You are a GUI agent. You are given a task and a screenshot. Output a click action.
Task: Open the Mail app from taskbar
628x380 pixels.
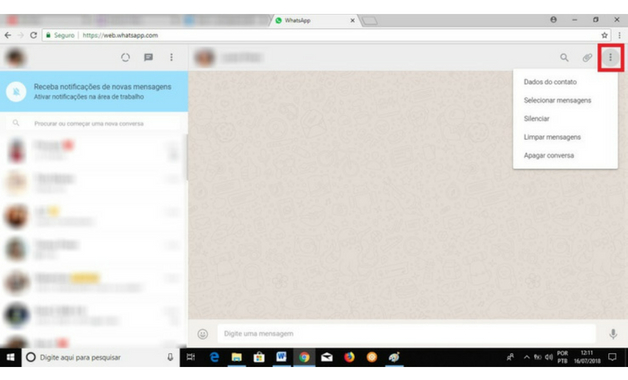coord(327,357)
